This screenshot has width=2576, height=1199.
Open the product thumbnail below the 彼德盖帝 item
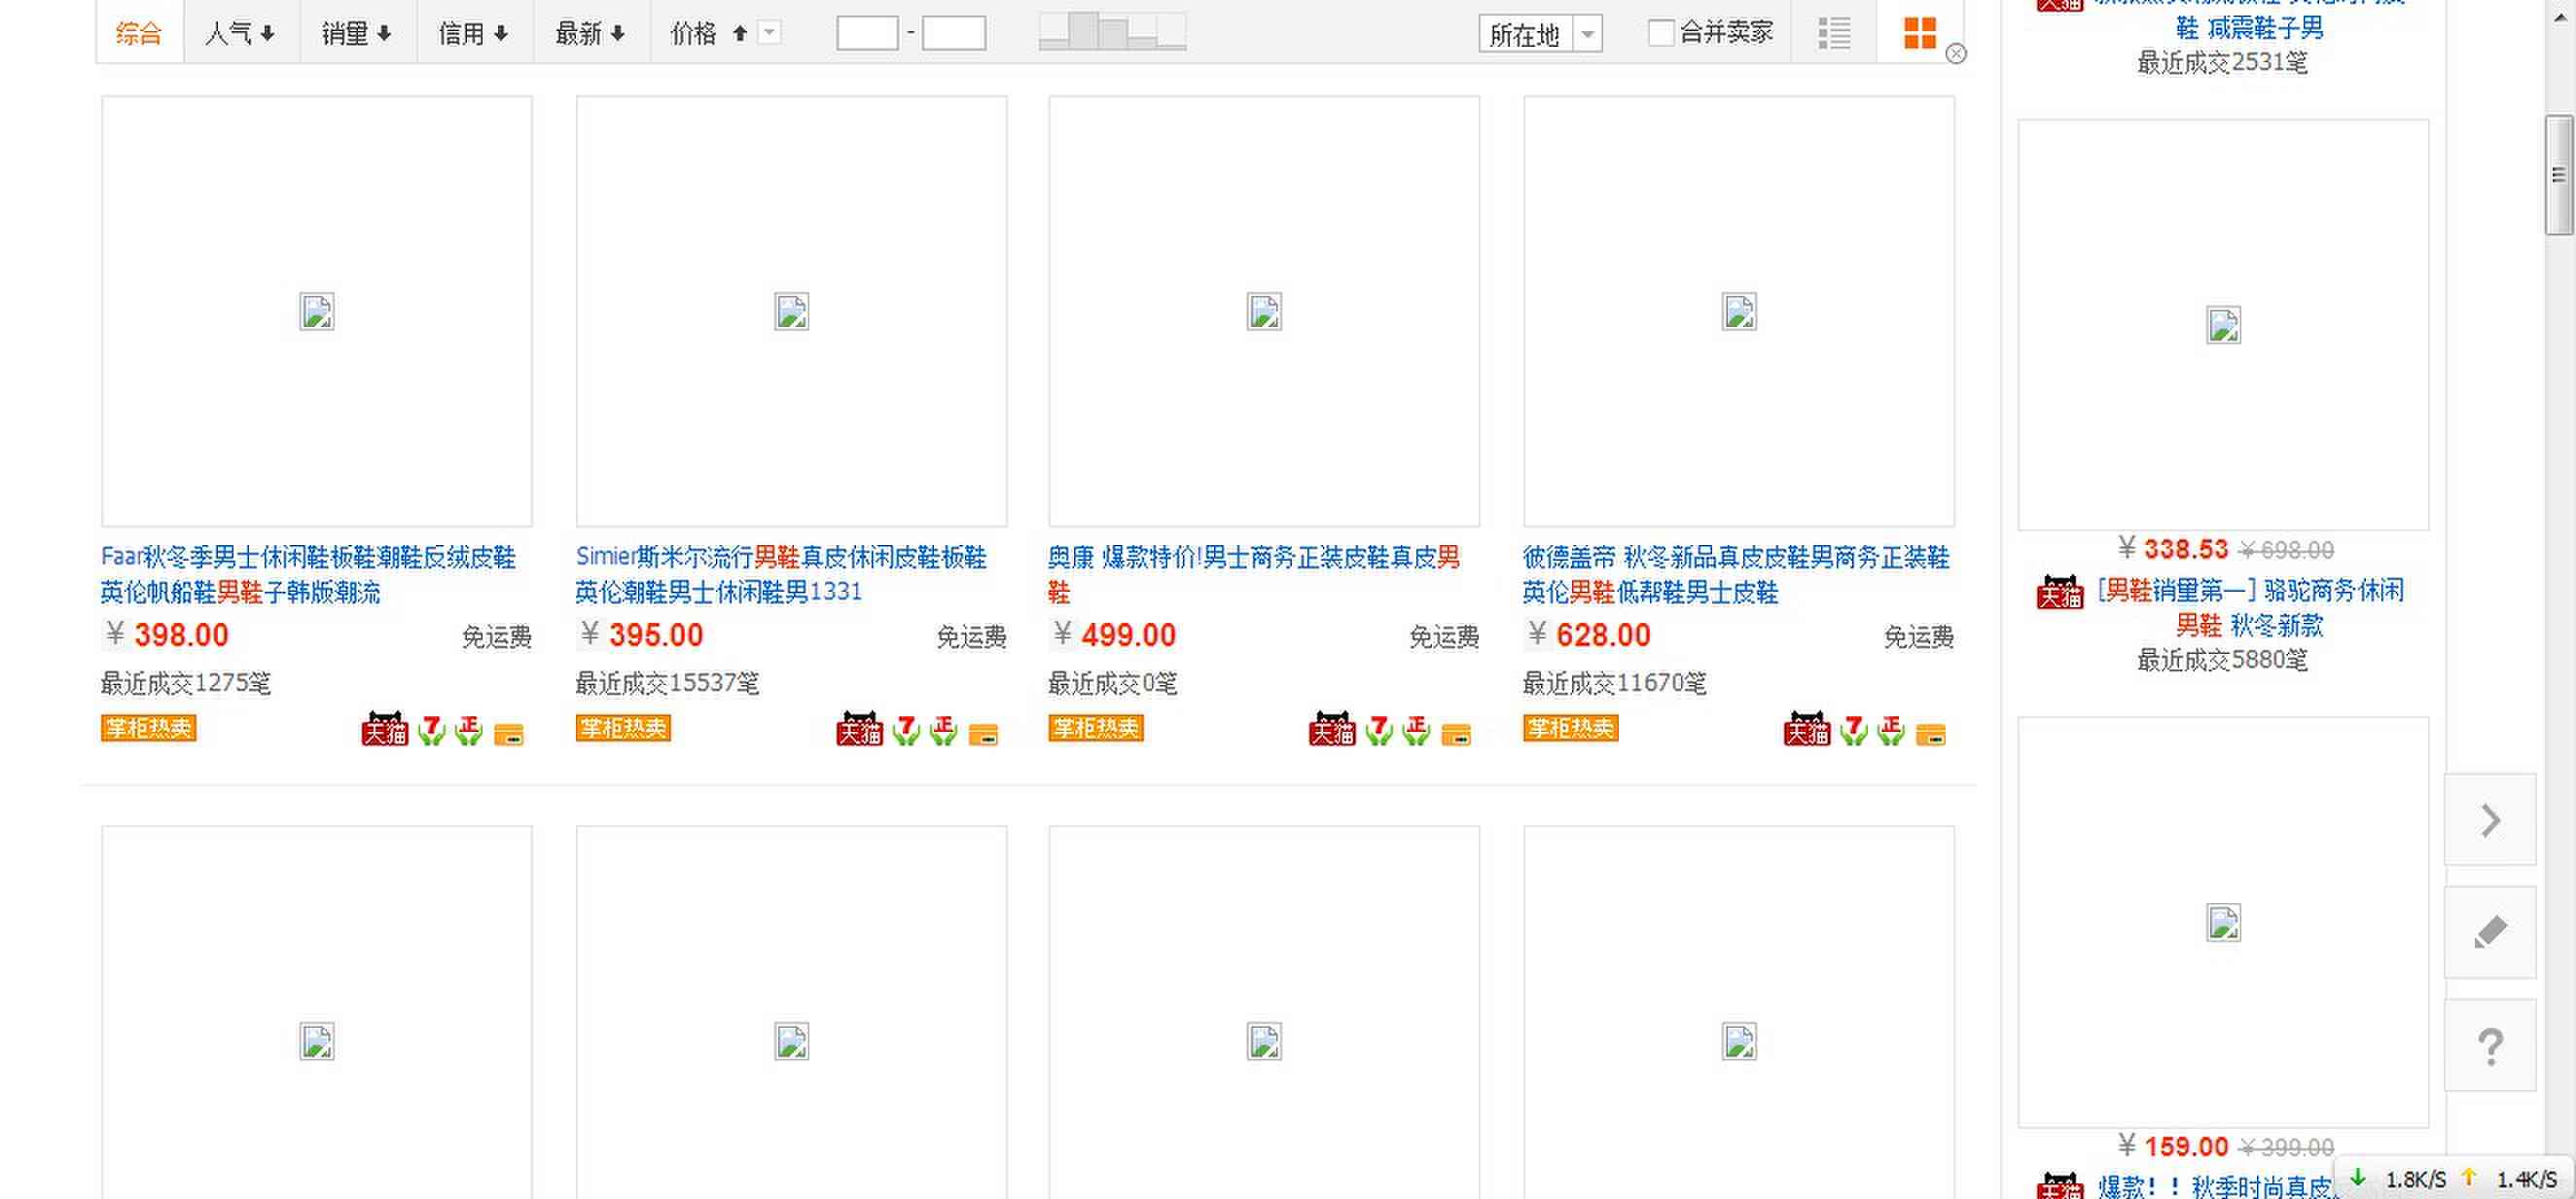point(1739,1012)
